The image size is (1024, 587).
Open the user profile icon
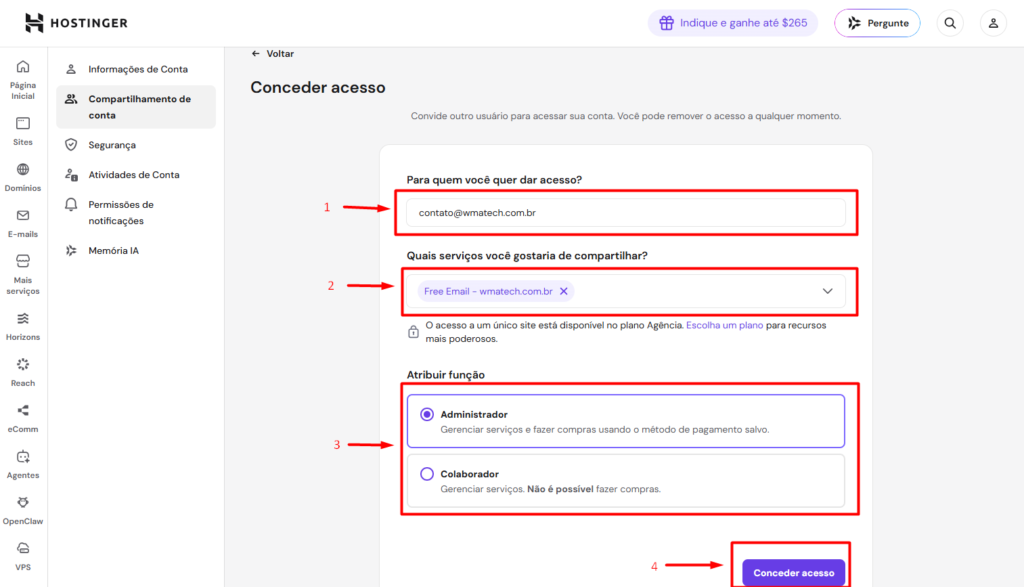(x=993, y=23)
